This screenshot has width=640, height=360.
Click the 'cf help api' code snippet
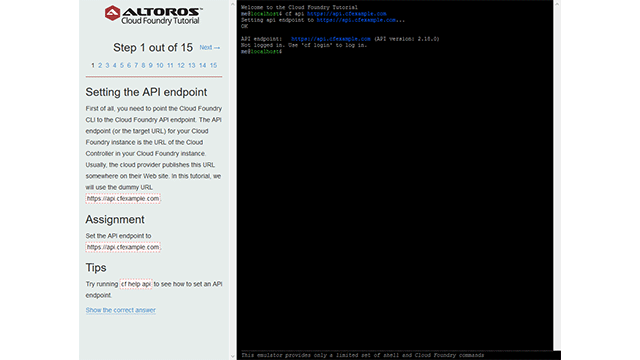(136, 284)
